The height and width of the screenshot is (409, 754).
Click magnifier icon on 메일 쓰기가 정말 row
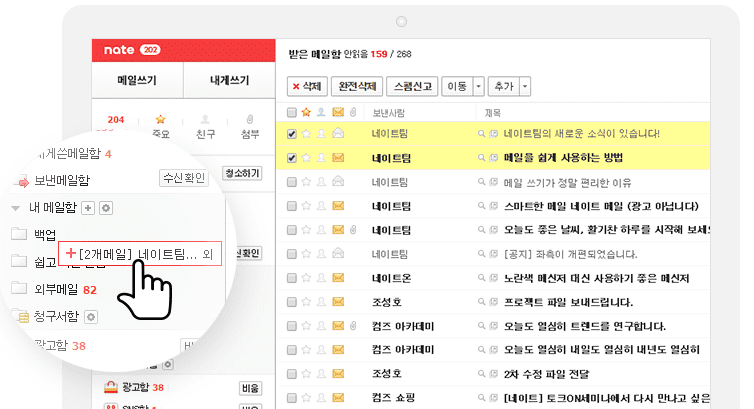pos(481,182)
